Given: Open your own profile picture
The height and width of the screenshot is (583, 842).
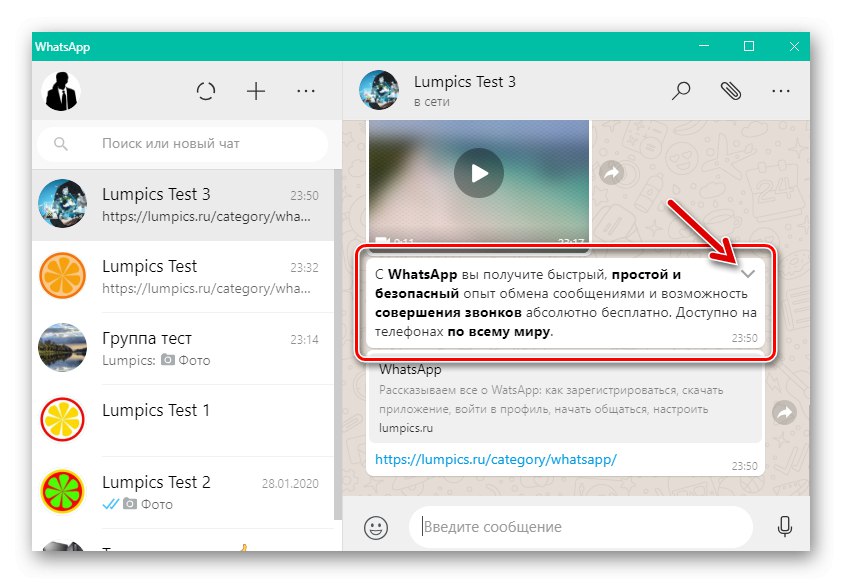Looking at the screenshot, I should (x=61, y=91).
